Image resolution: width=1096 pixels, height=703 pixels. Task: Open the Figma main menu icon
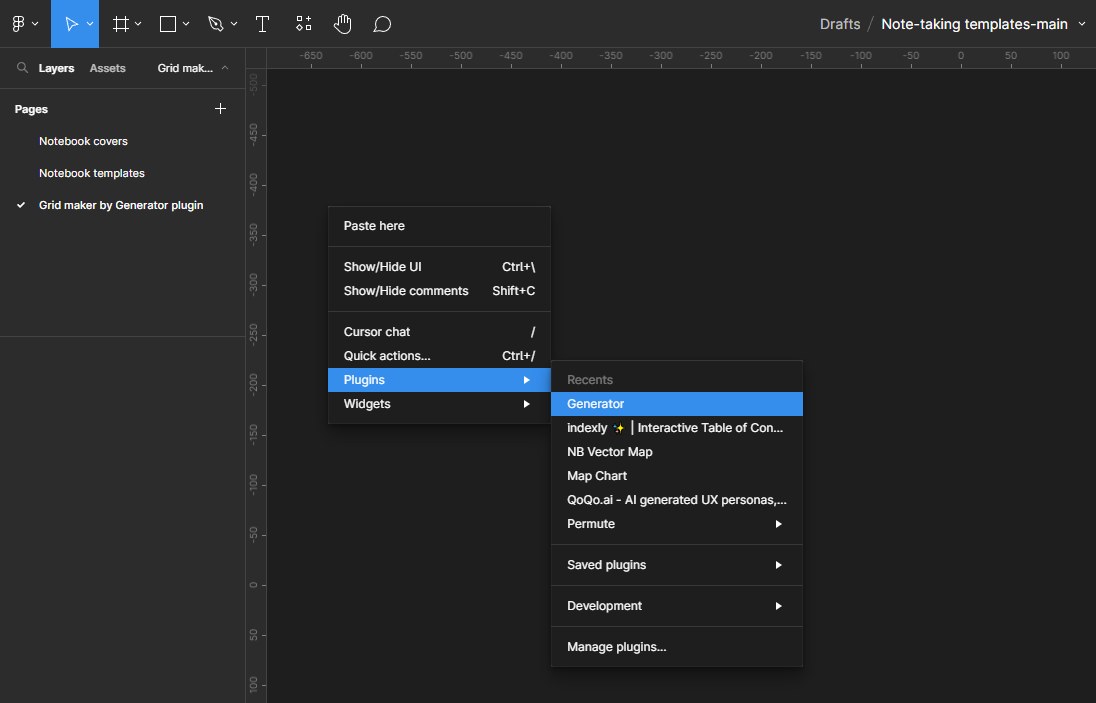click(19, 24)
